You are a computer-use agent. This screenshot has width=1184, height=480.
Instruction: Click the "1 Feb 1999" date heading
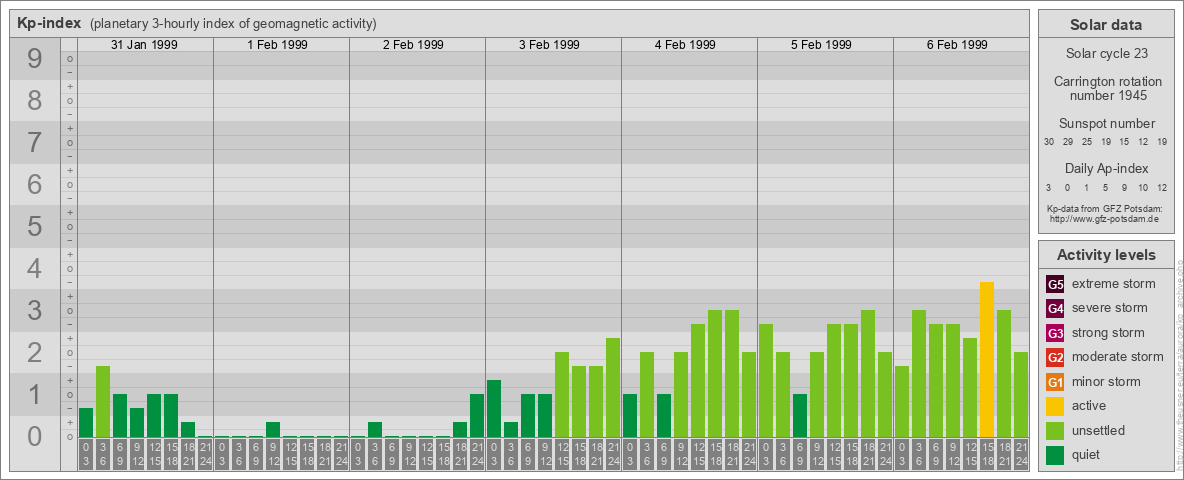pos(277,45)
